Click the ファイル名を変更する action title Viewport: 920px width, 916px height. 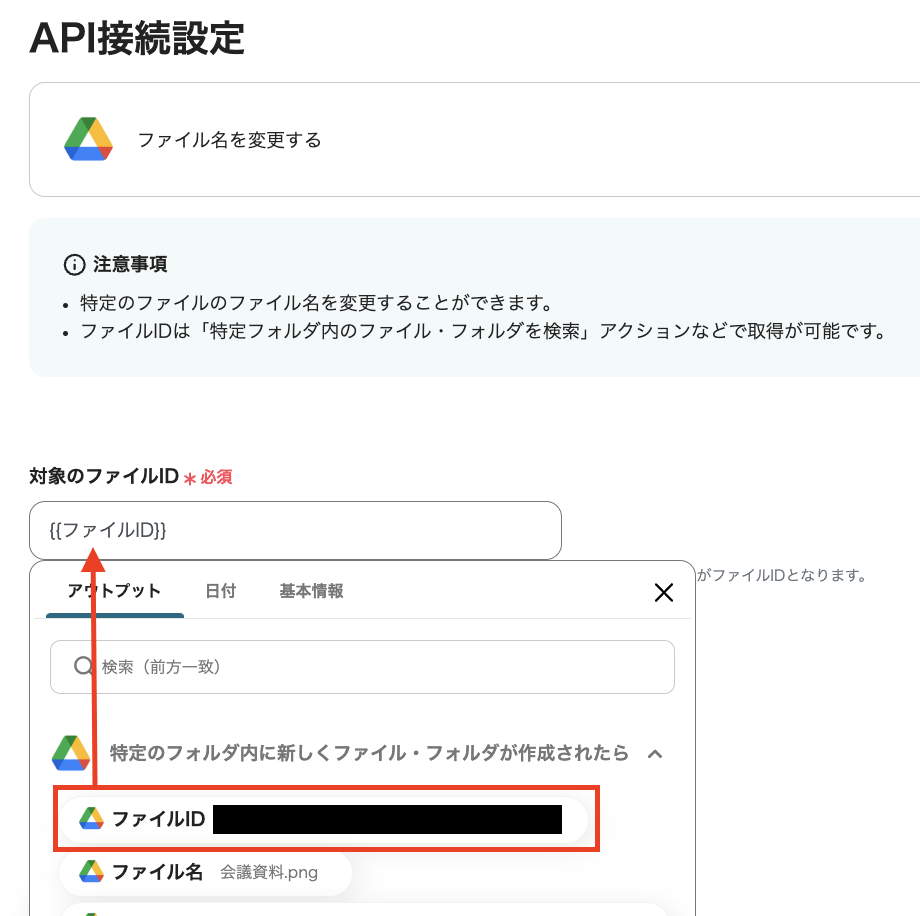[229, 140]
